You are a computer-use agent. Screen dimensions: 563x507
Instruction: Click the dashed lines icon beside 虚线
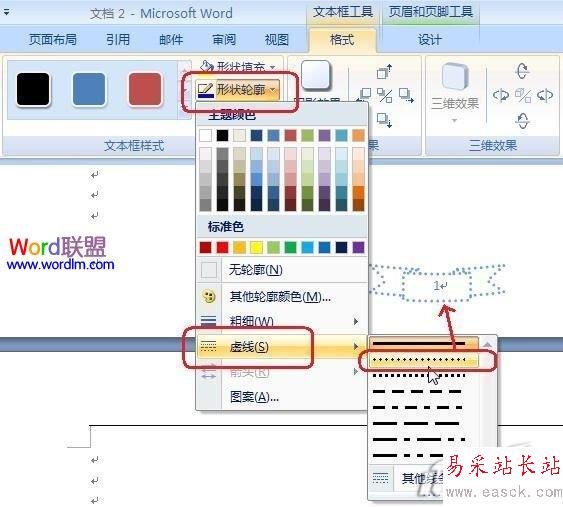[x=209, y=346]
